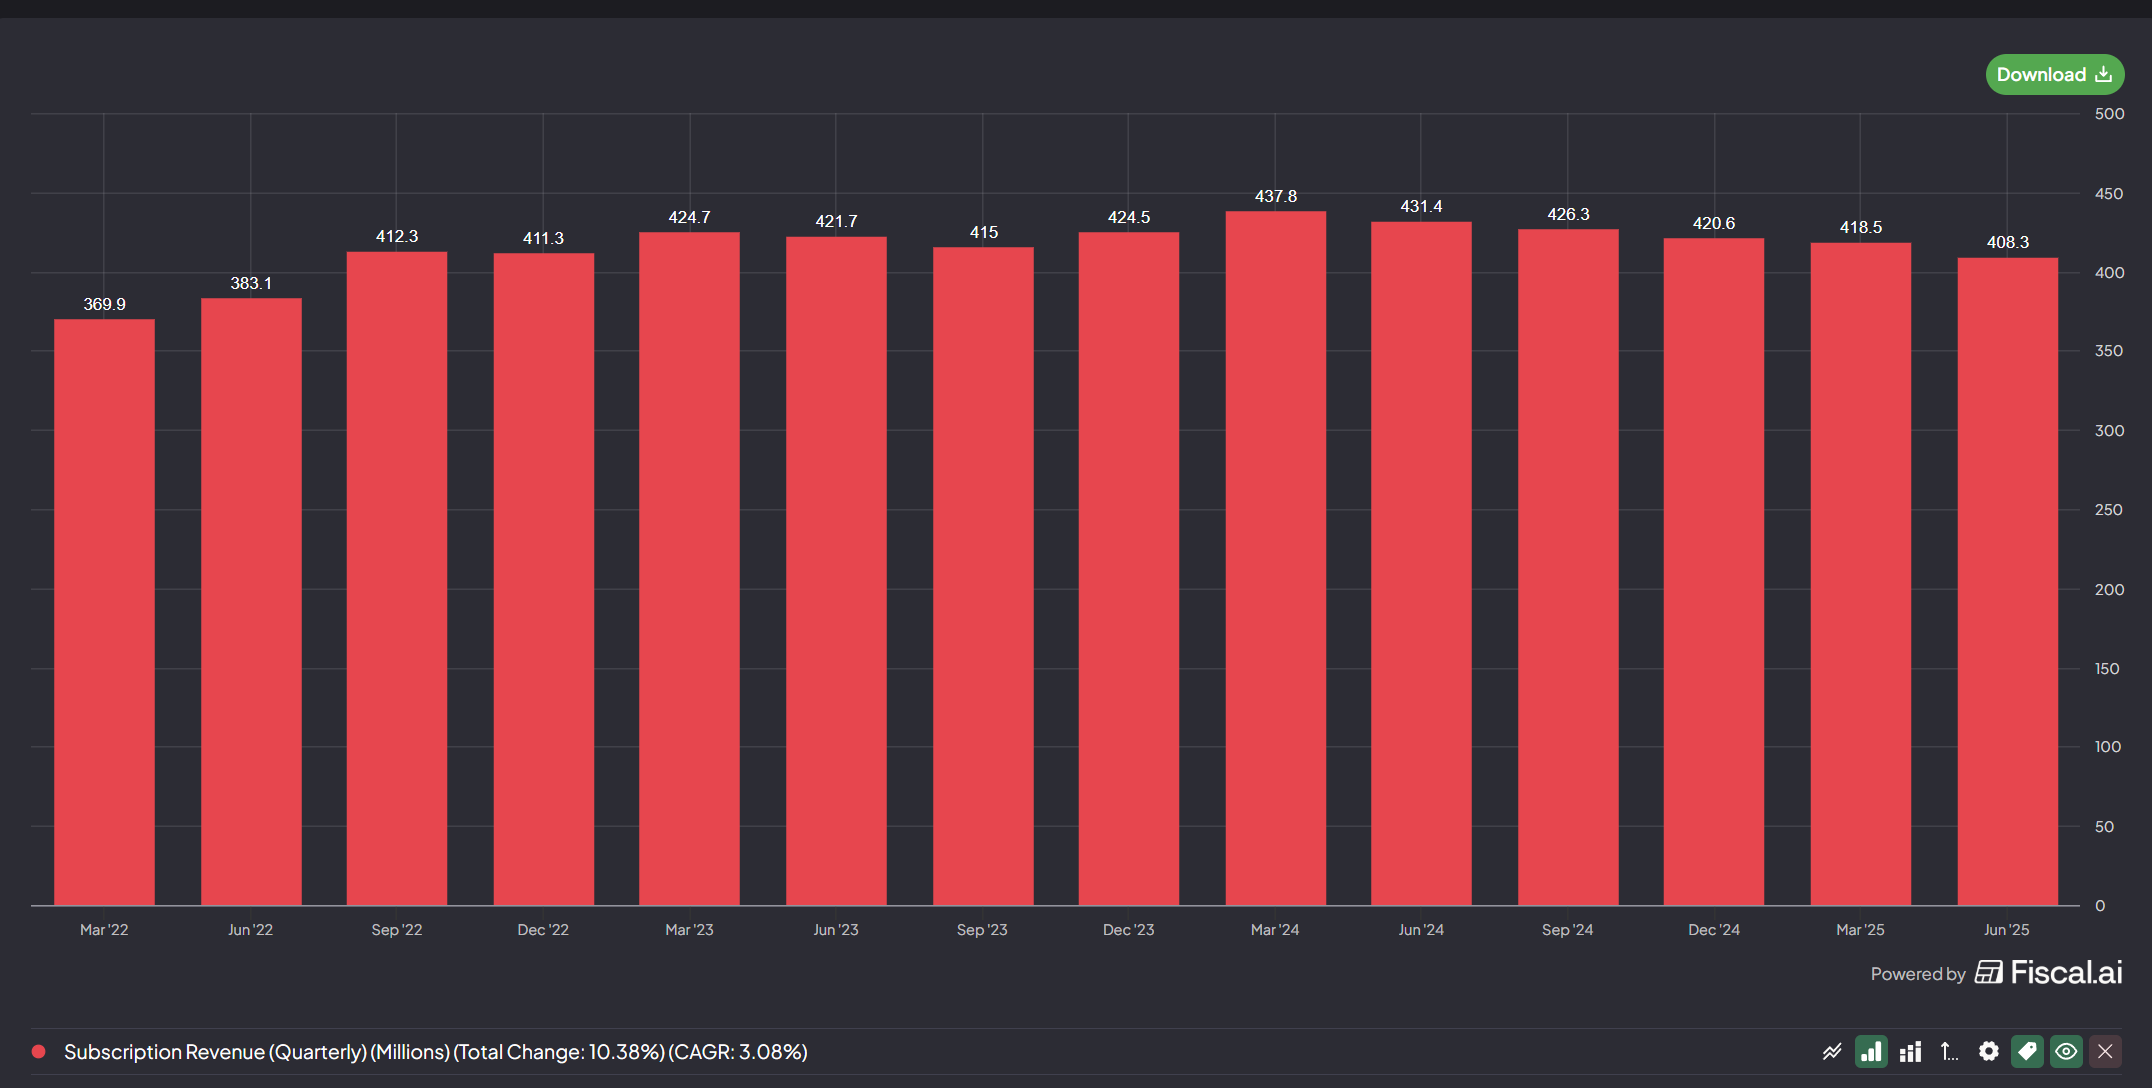Click the Sep '23 bar
The width and height of the screenshot is (2152, 1088).
click(x=983, y=577)
